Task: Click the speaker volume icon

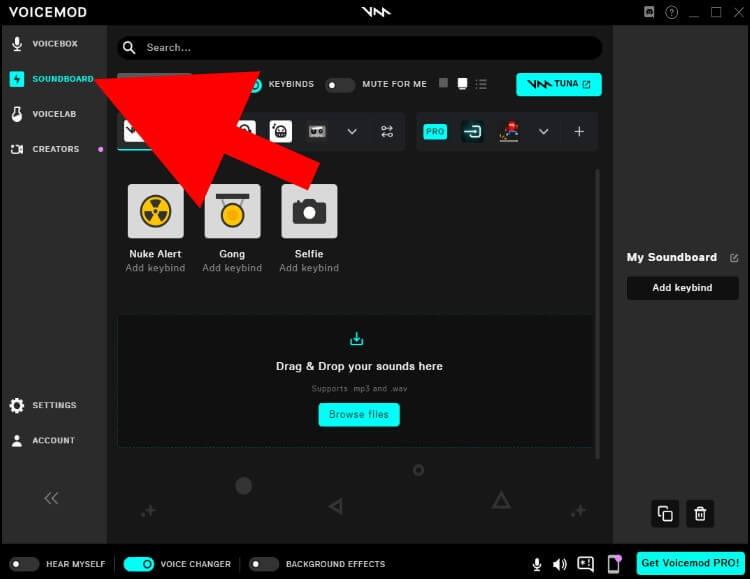Action: pyautogui.click(x=560, y=565)
